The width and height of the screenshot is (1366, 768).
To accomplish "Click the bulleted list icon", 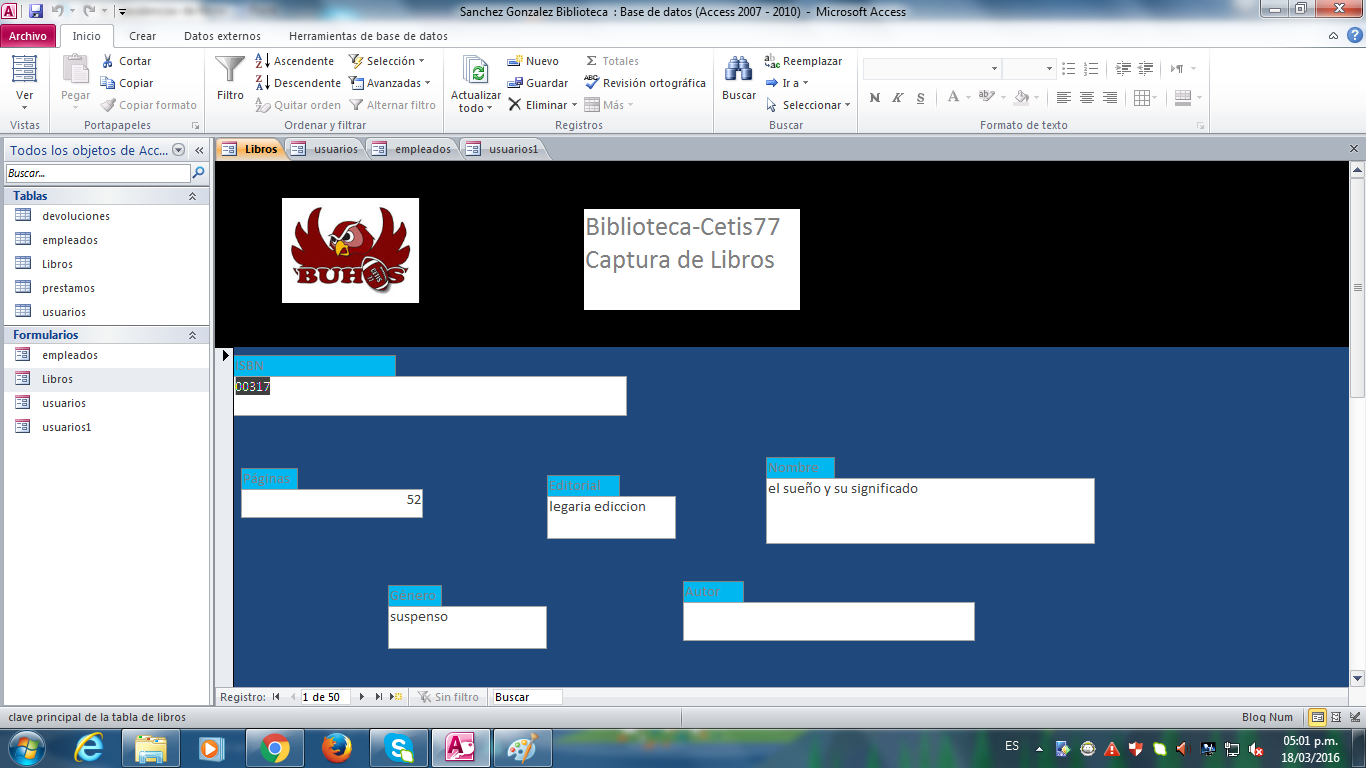I will (1068, 68).
